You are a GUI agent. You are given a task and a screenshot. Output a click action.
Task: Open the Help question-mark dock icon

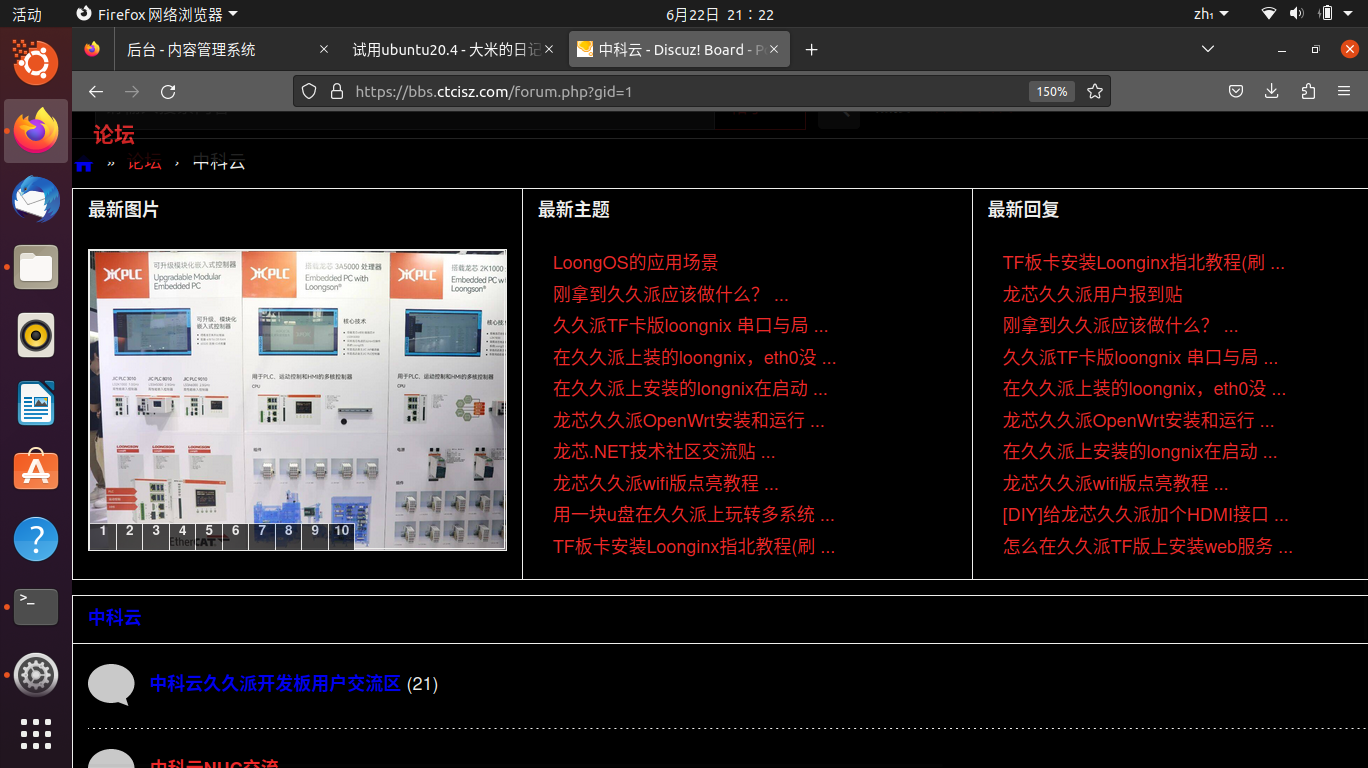36,539
